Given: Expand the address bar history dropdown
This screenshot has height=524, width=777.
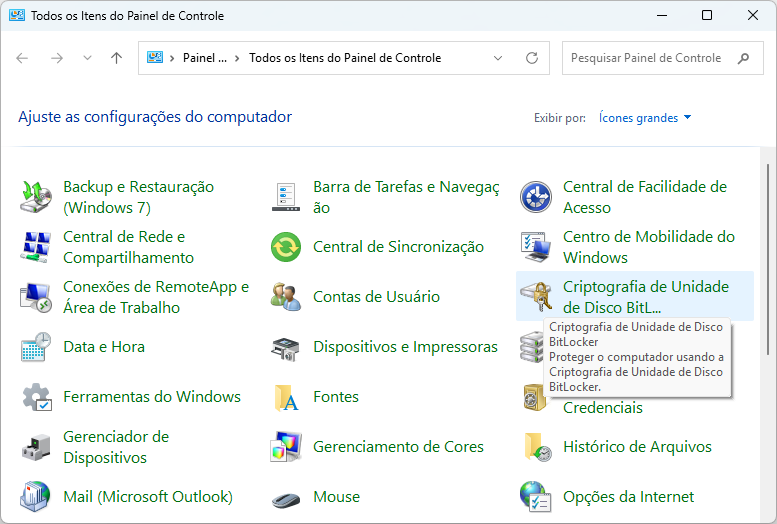Looking at the screenshot, I should (498, 58).
